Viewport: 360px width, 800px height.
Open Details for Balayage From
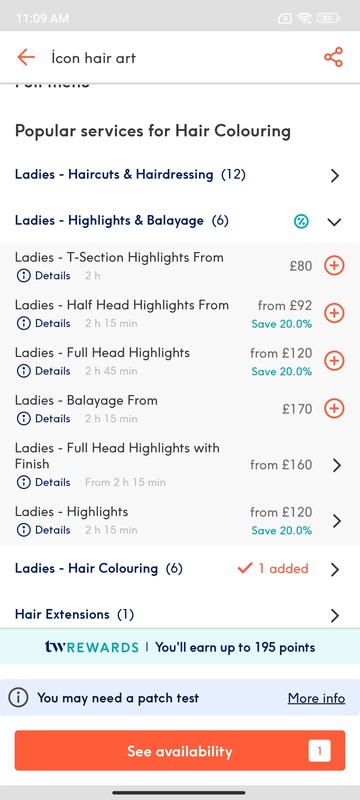tap(43, 419)
